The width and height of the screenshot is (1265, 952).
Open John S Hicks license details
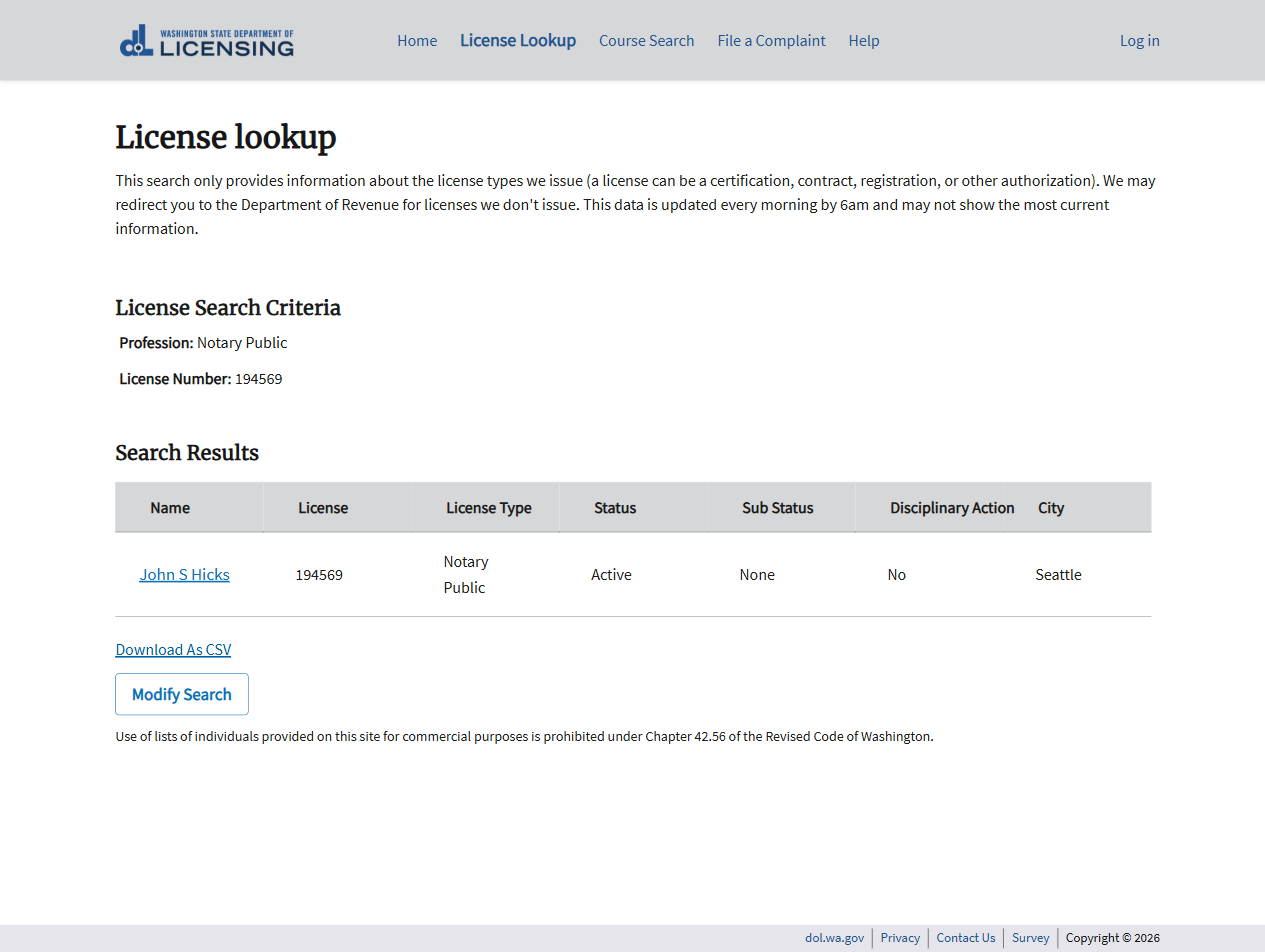184,575
